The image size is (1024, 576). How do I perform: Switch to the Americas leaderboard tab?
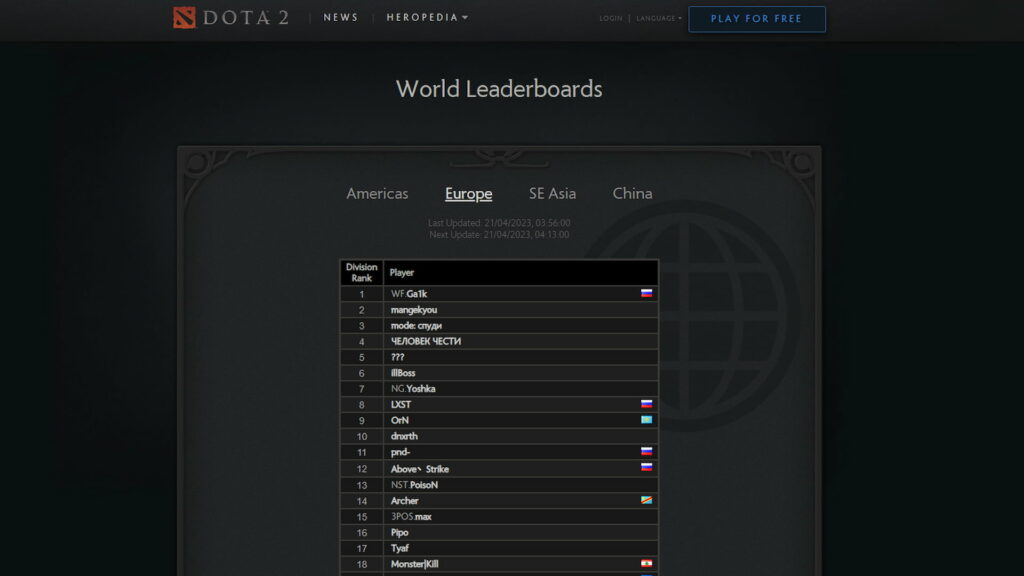click(377, 194)
